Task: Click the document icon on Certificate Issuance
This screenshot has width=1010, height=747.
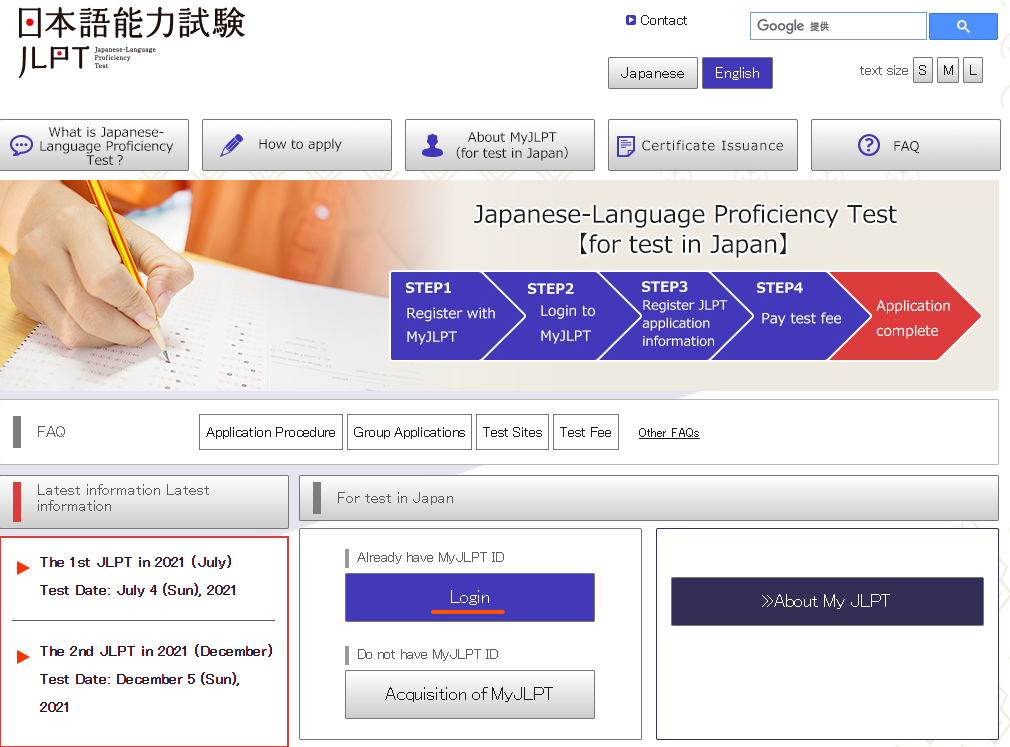Action: 626,146
